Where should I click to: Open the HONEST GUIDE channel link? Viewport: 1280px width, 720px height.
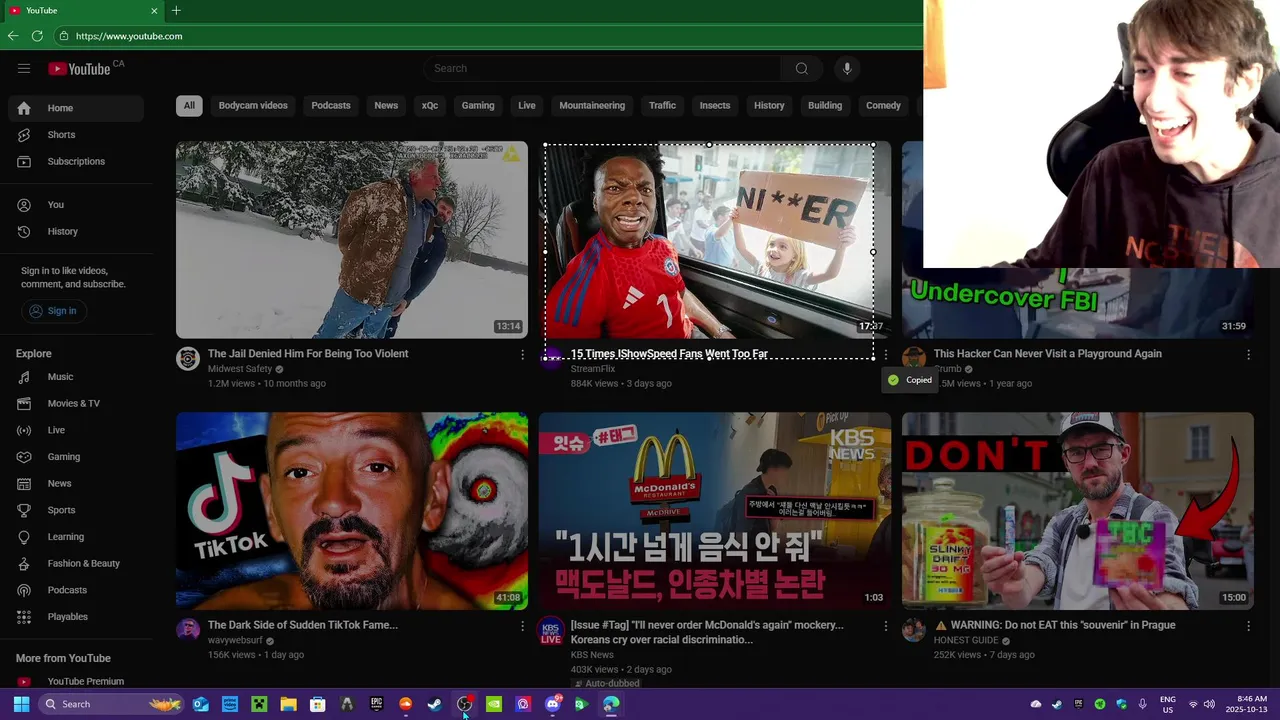tap(966, 640)
